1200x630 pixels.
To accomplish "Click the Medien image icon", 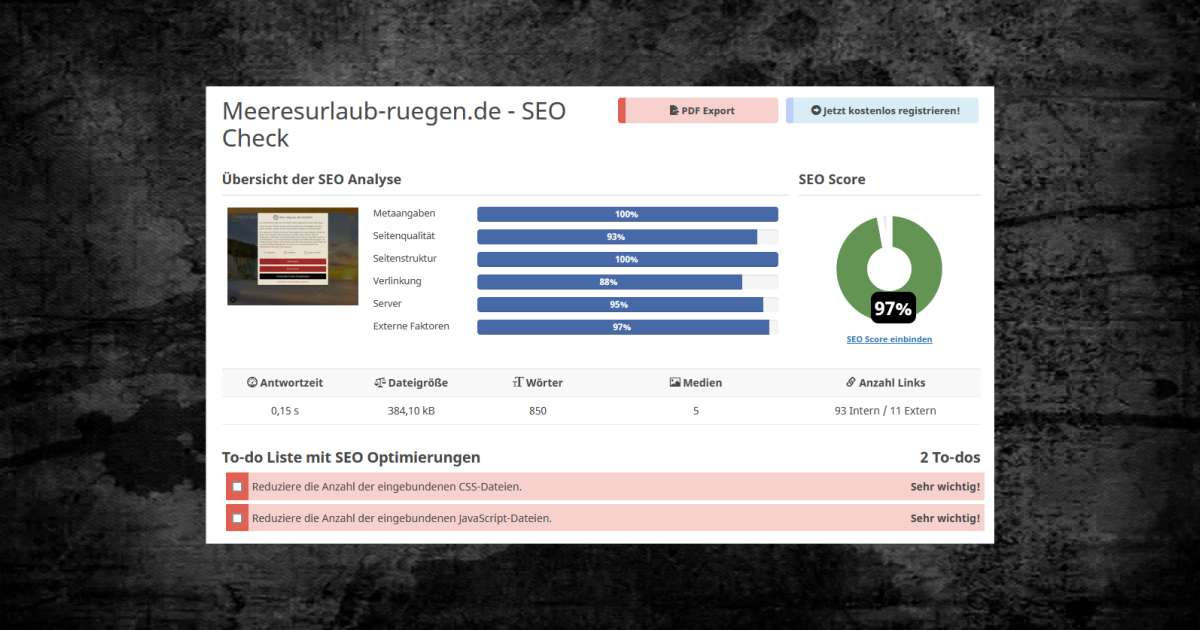I will coord(675,383).
